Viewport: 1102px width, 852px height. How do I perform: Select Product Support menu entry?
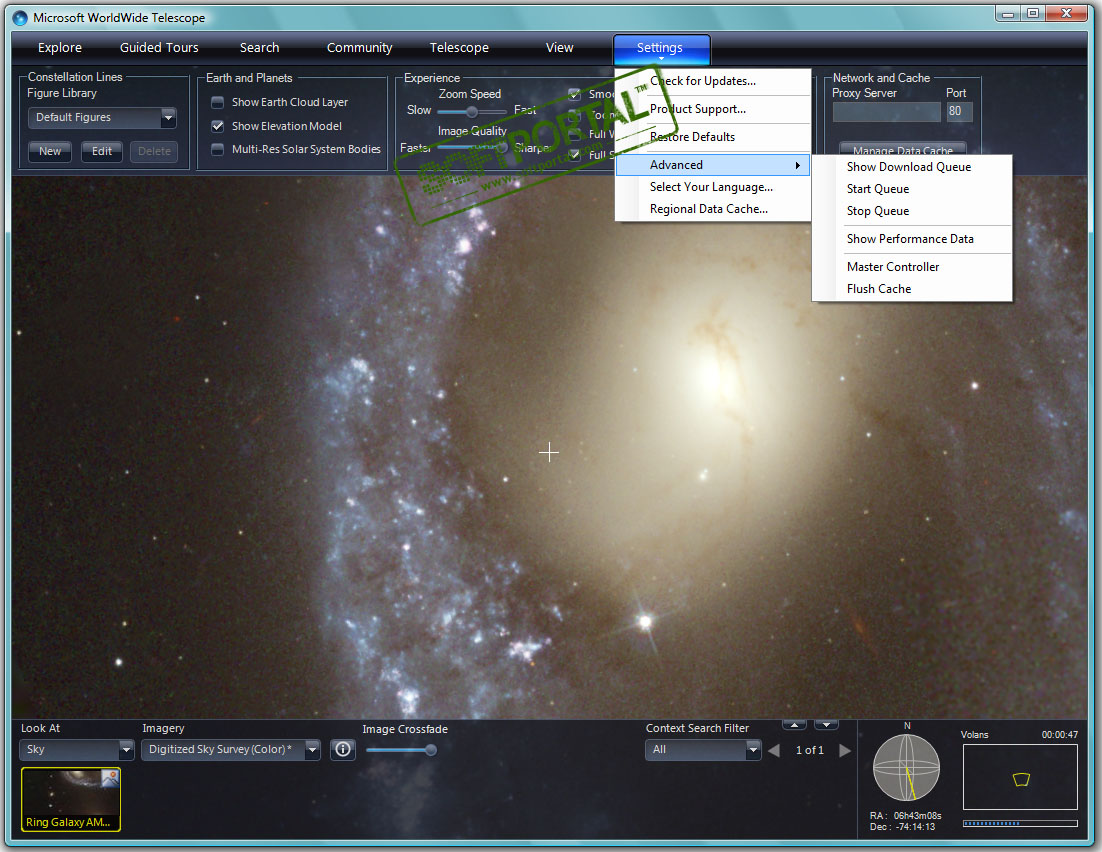click(713, 109)
